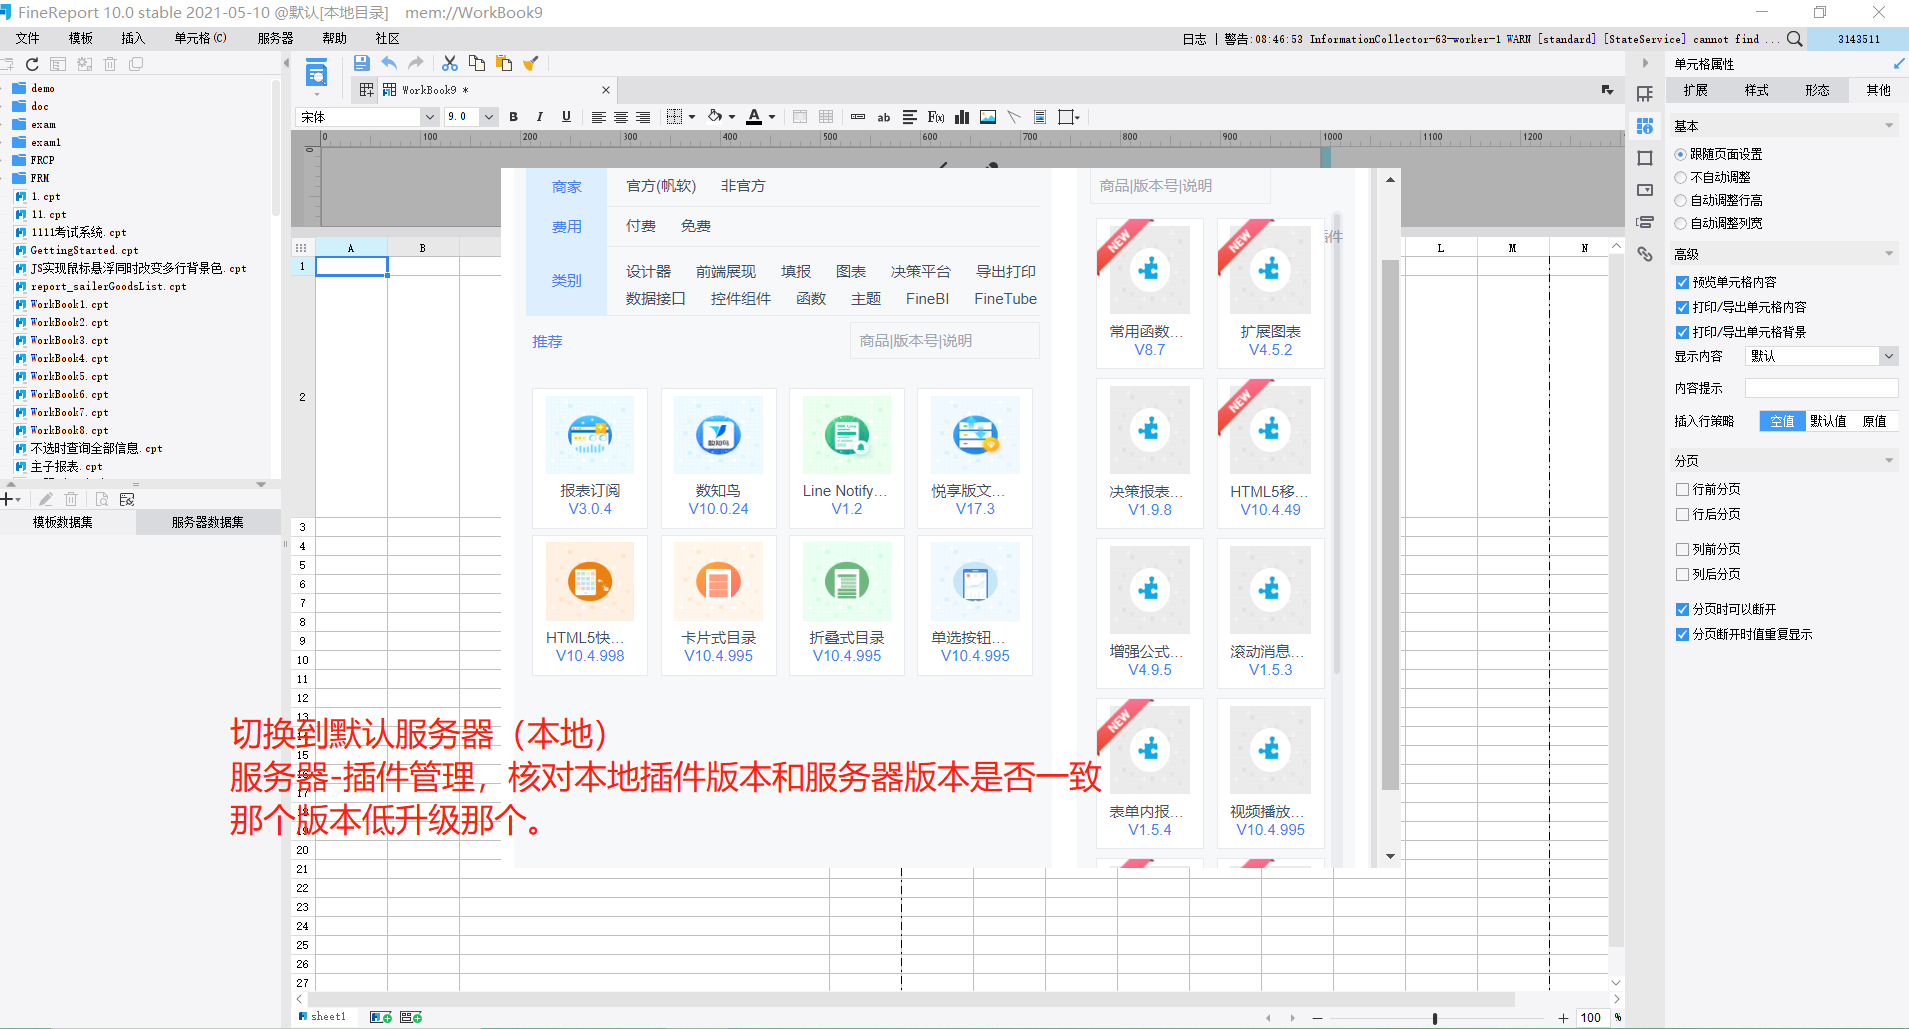Viewport: 1909px width, 1029px height.
Task: Save the current workbook
Action: (362, 63)
